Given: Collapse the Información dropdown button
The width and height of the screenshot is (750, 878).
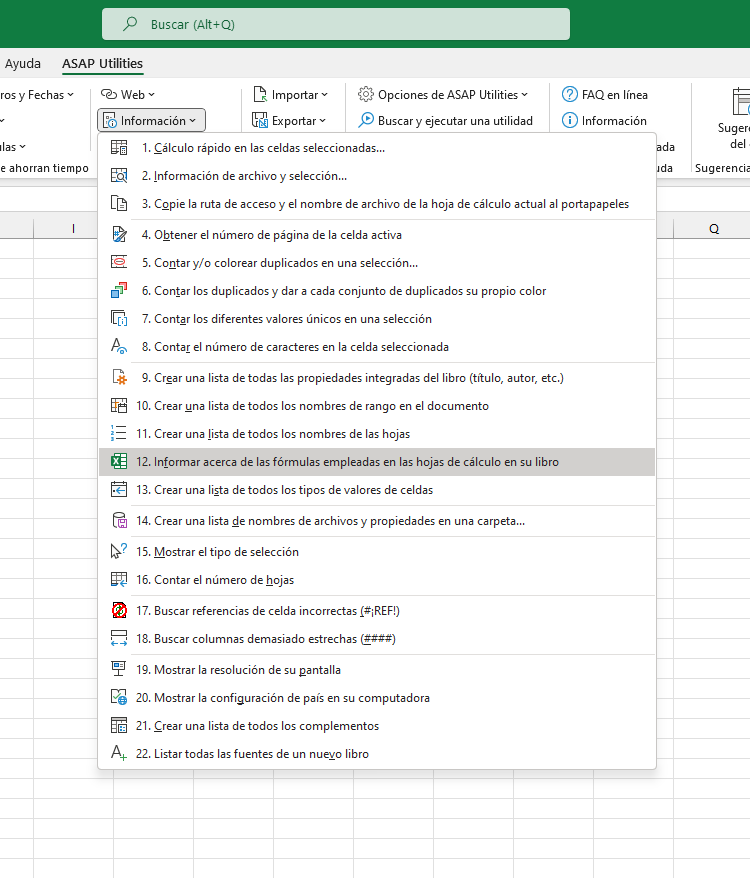Looking at the screenshot, I should click(151, 120).
